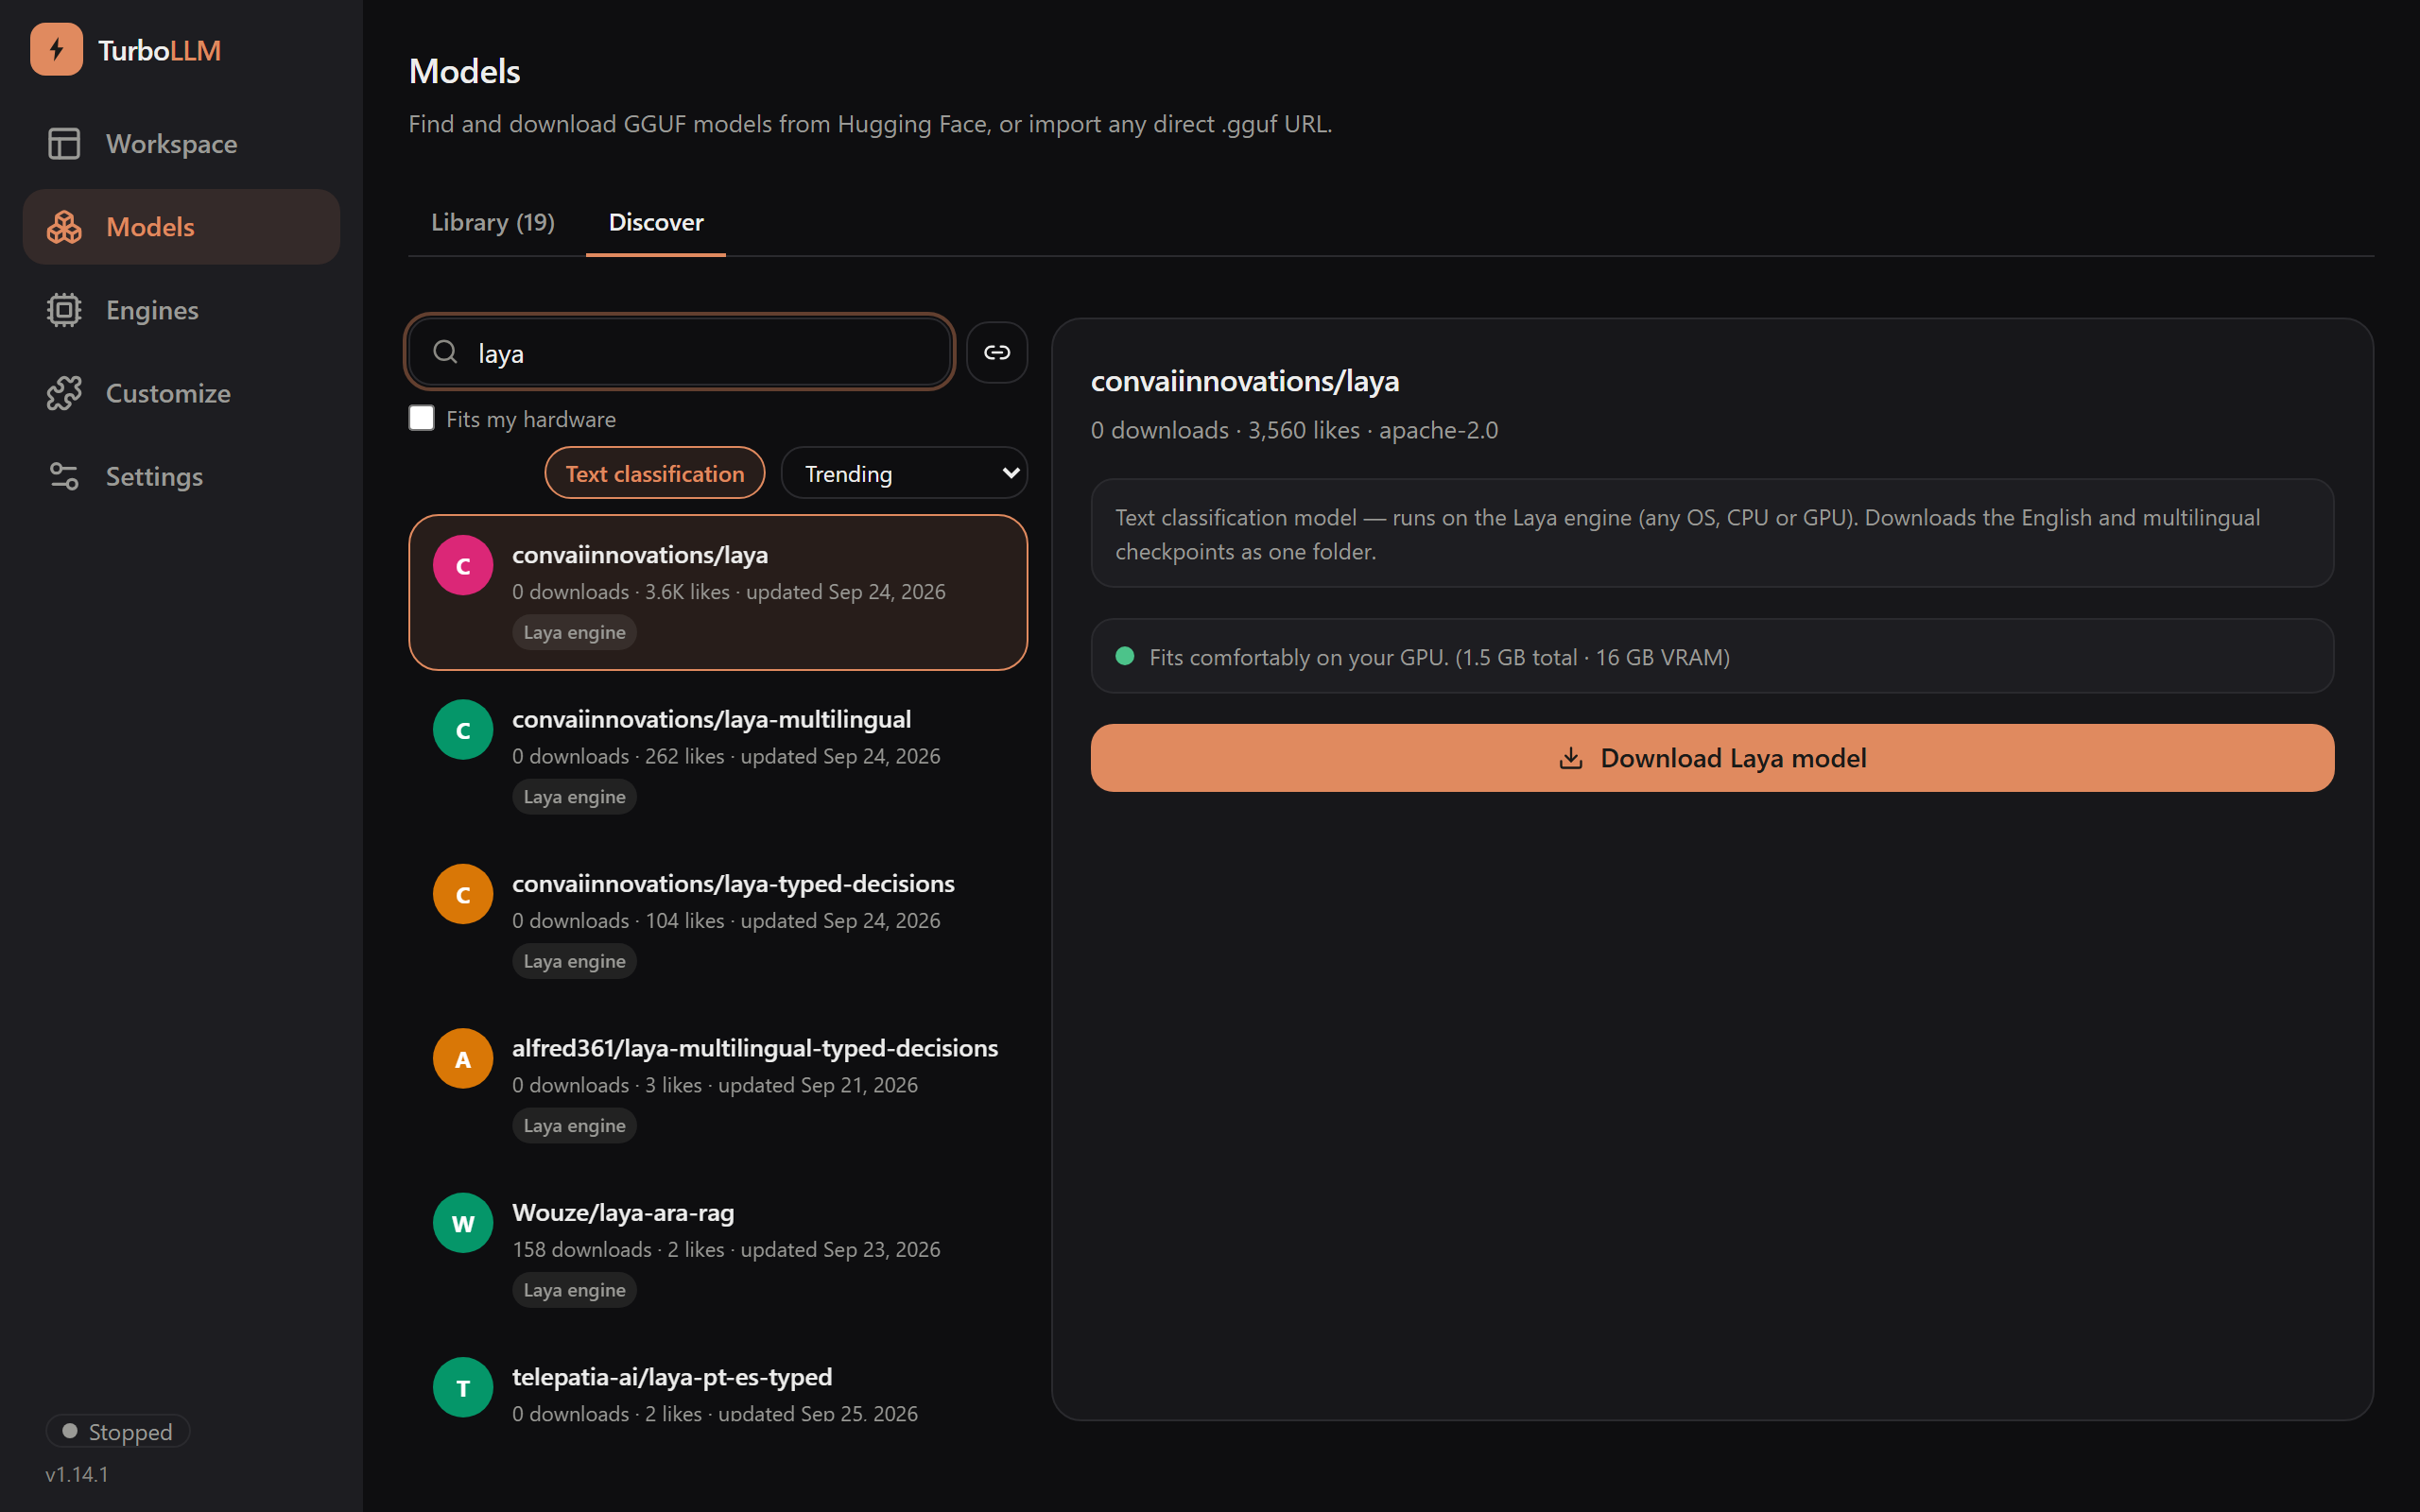Click the pink C avatar of convaiinnovations/laya

click(463, 566)
